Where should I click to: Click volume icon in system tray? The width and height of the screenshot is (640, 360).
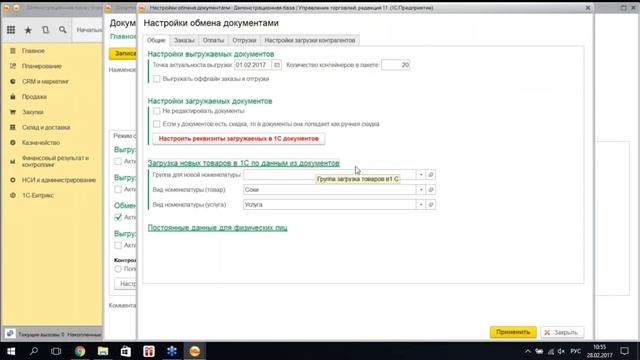pos(562,351)
